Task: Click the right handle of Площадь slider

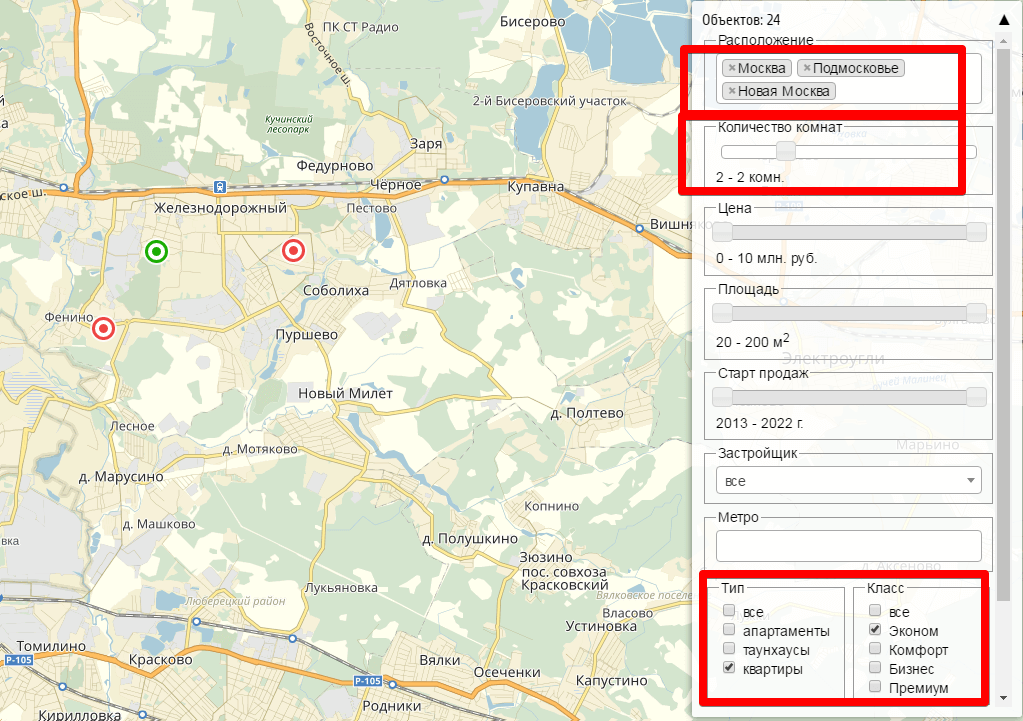Action: [x=976, y=313]
